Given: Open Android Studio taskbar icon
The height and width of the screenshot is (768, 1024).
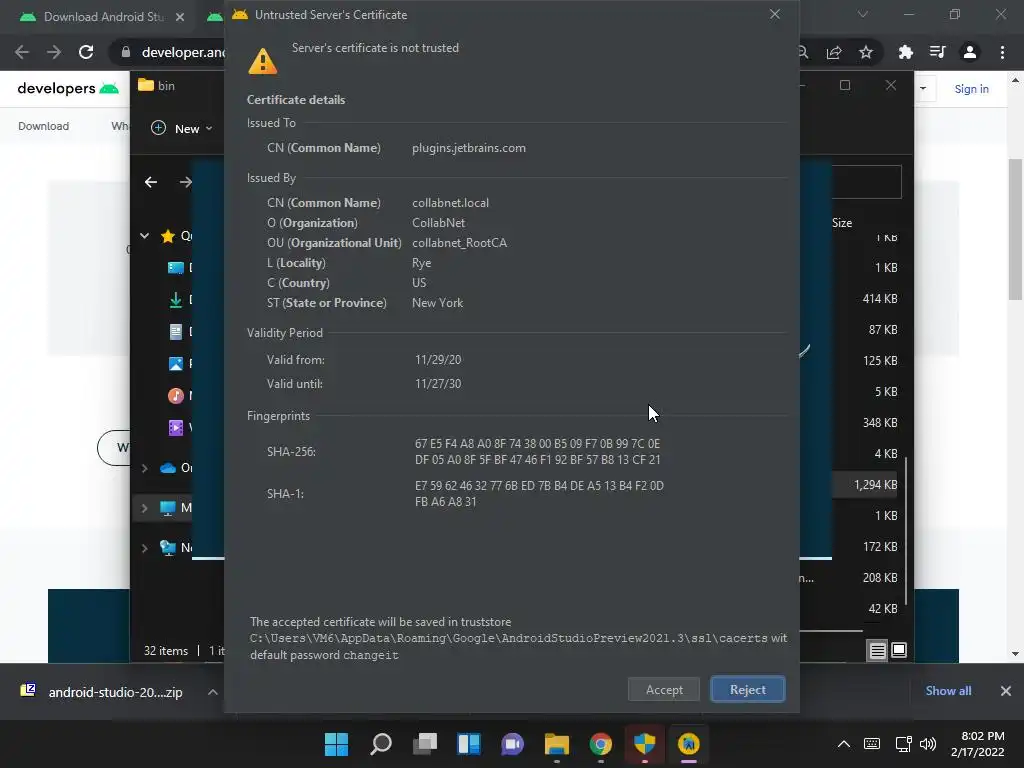Looking at the screenshot, I should pos(688,744).
